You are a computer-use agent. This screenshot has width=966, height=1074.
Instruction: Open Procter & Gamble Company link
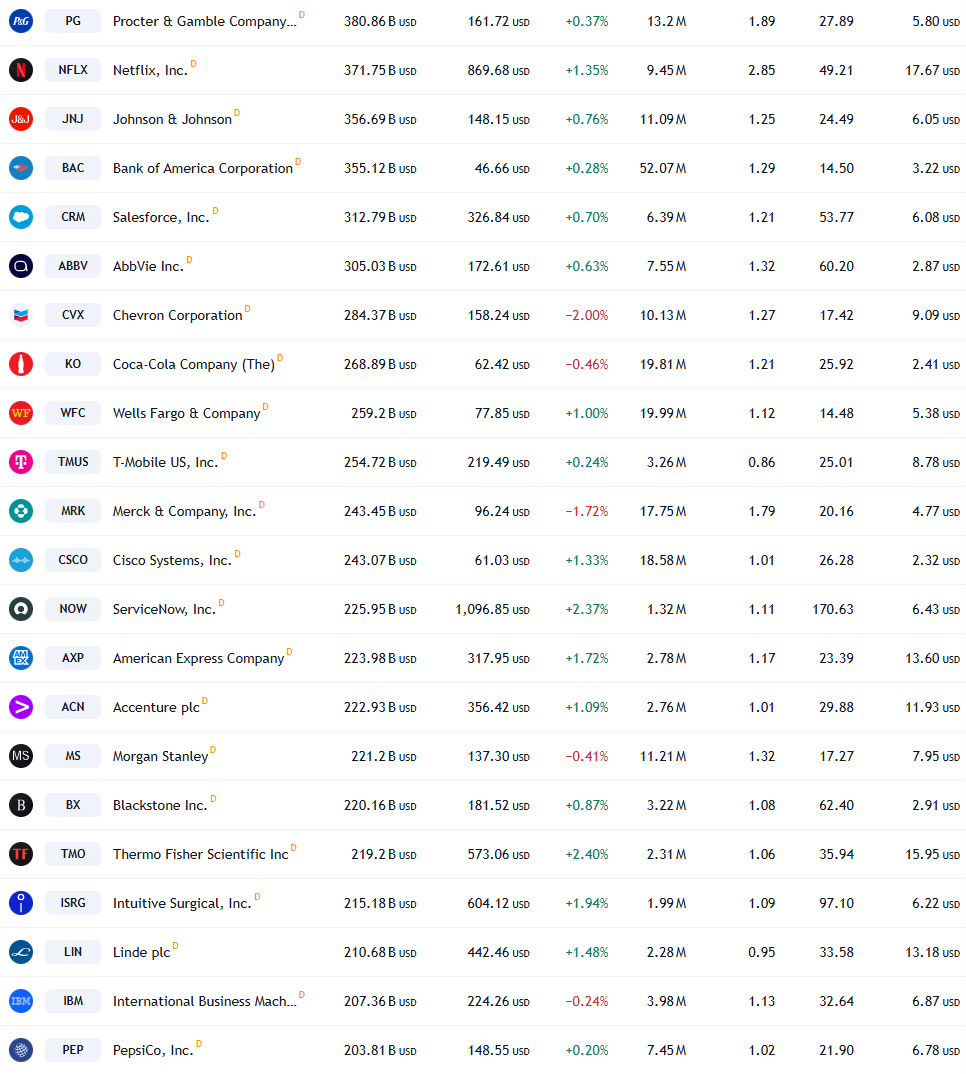(x=205, y=21)
